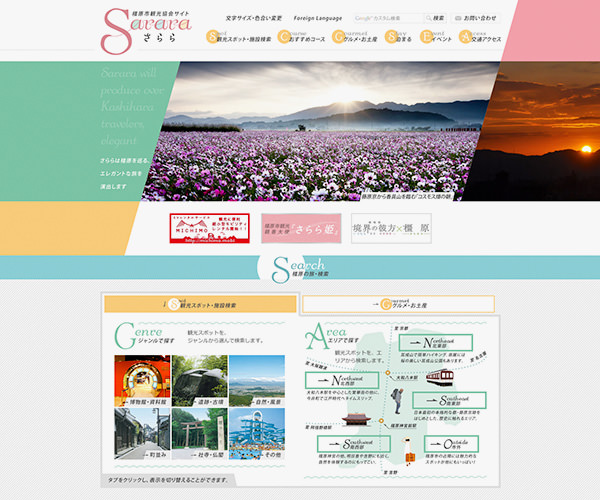Click the Google custom search field
The width and height of the screenshot is (600, 500).
point(389,18)
